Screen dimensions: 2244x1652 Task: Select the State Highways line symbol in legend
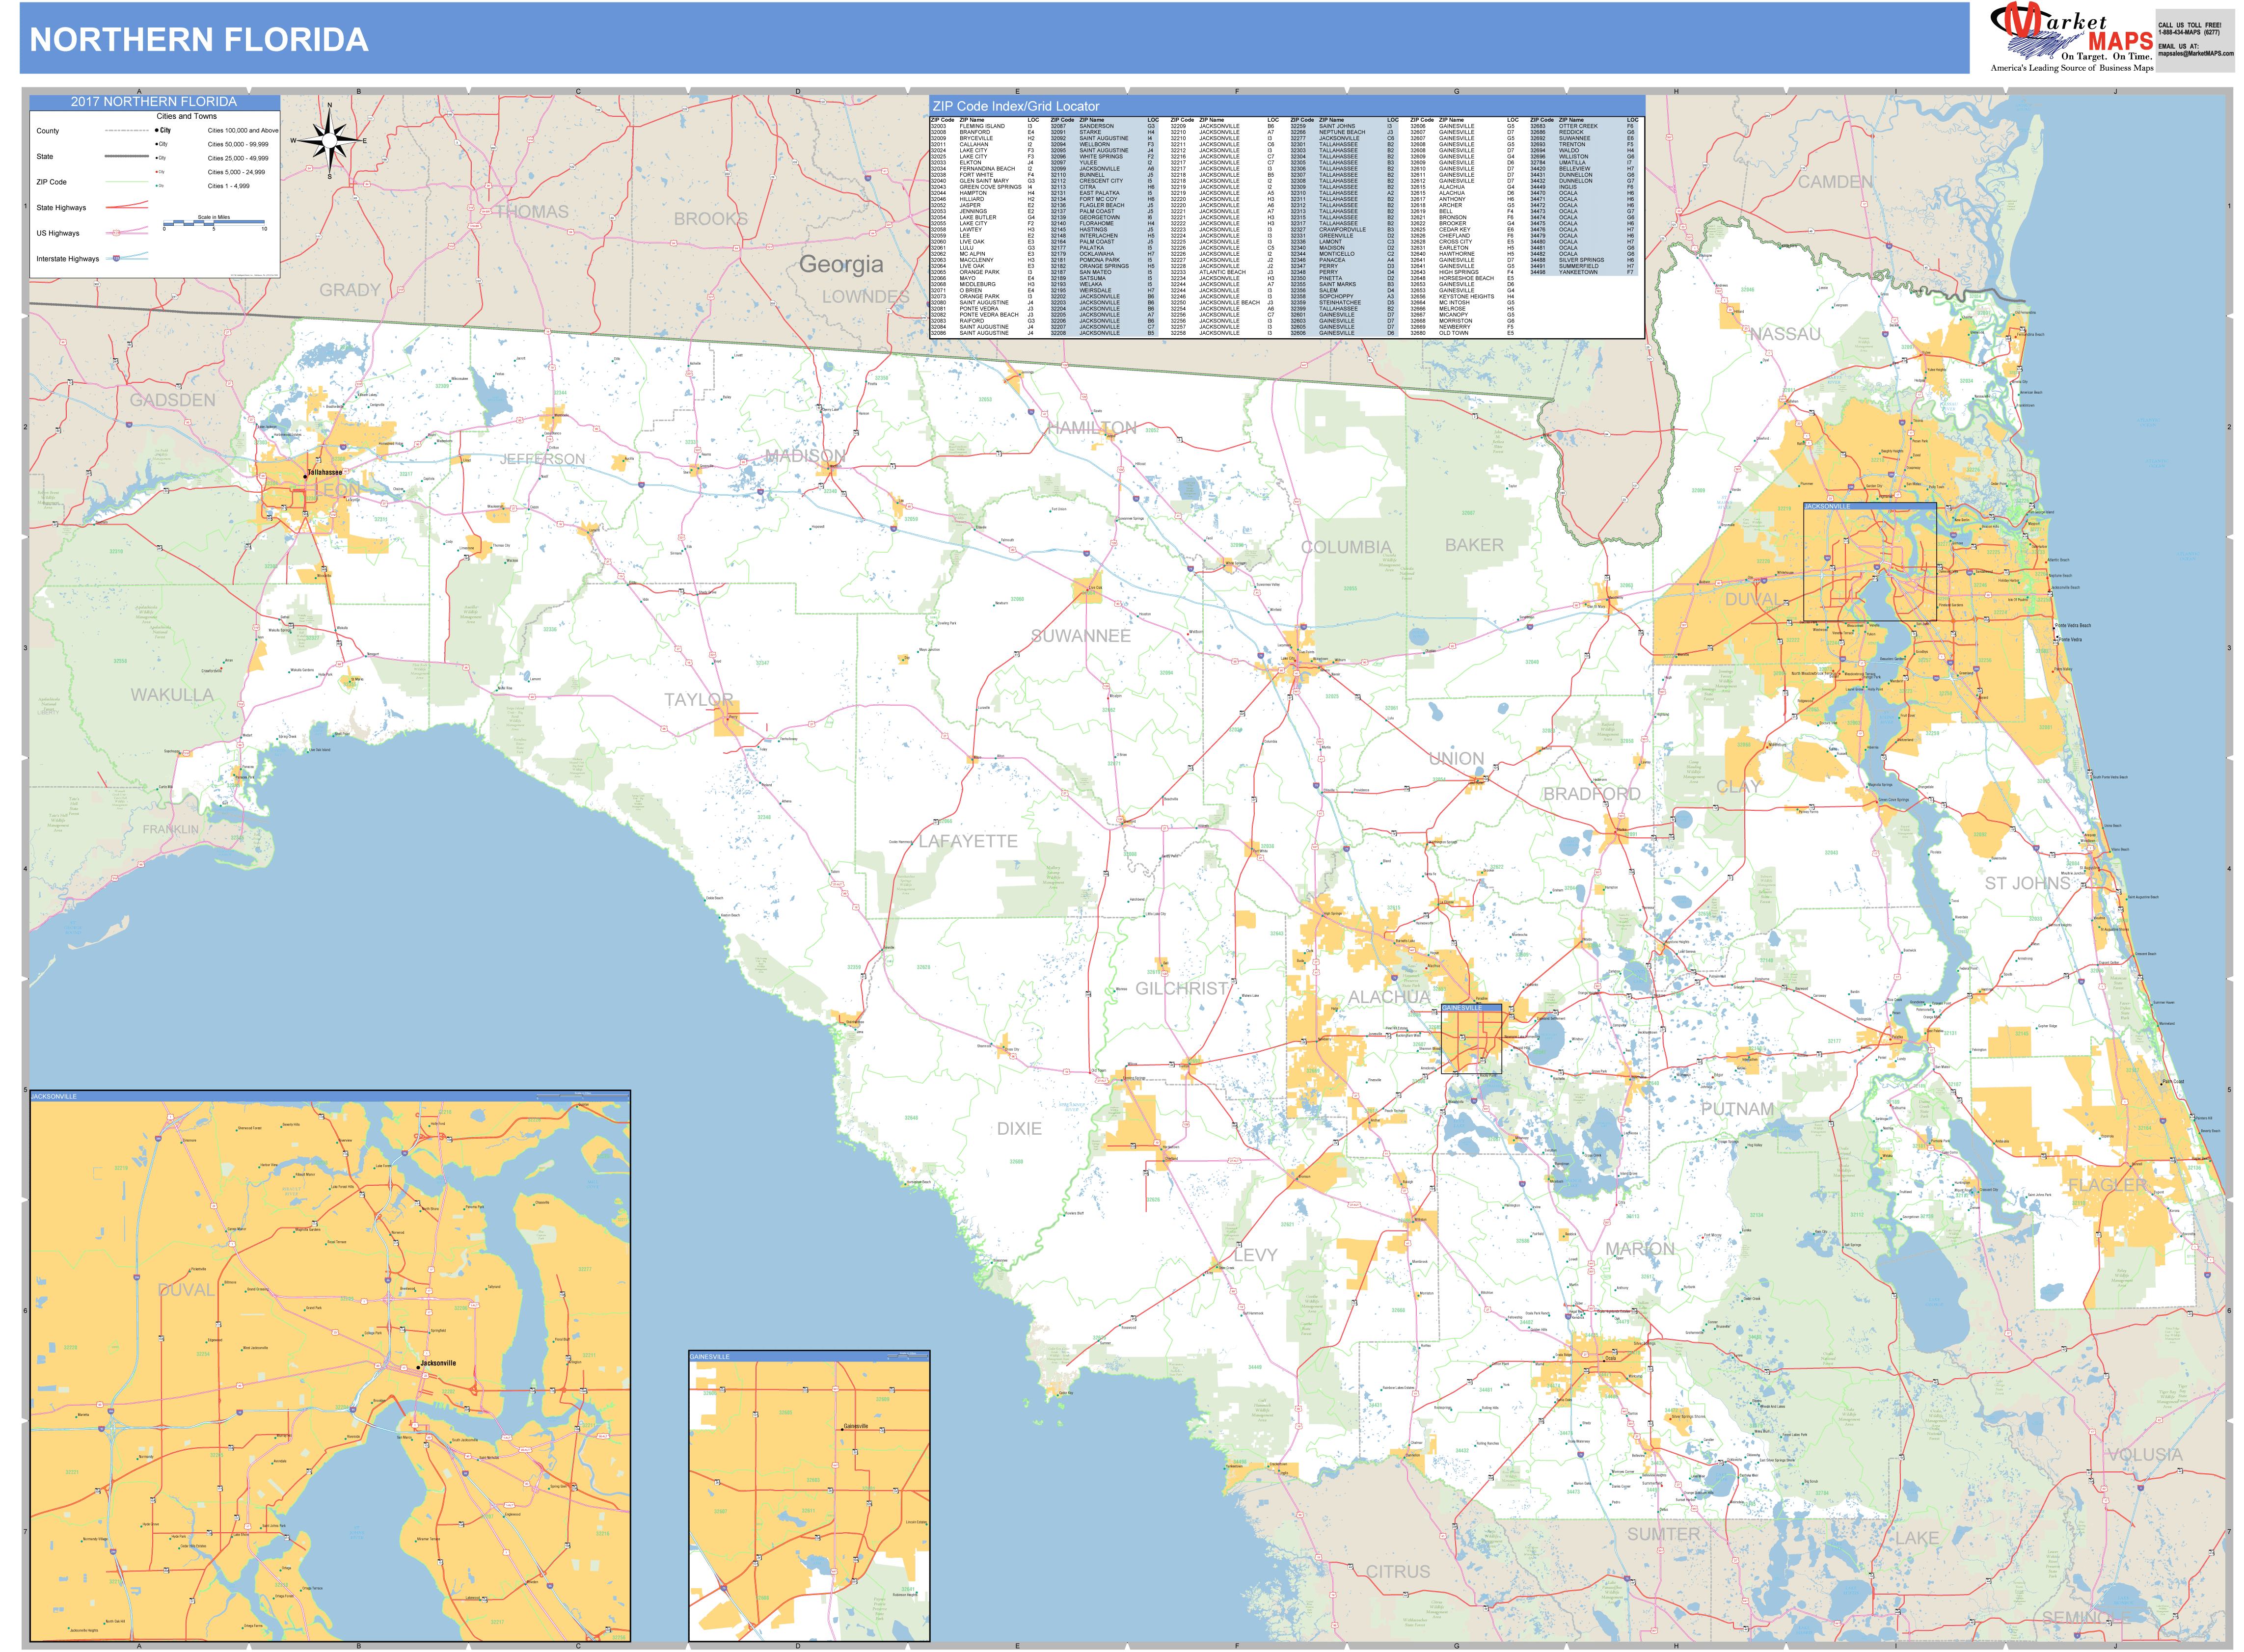(x=127, y=207)
